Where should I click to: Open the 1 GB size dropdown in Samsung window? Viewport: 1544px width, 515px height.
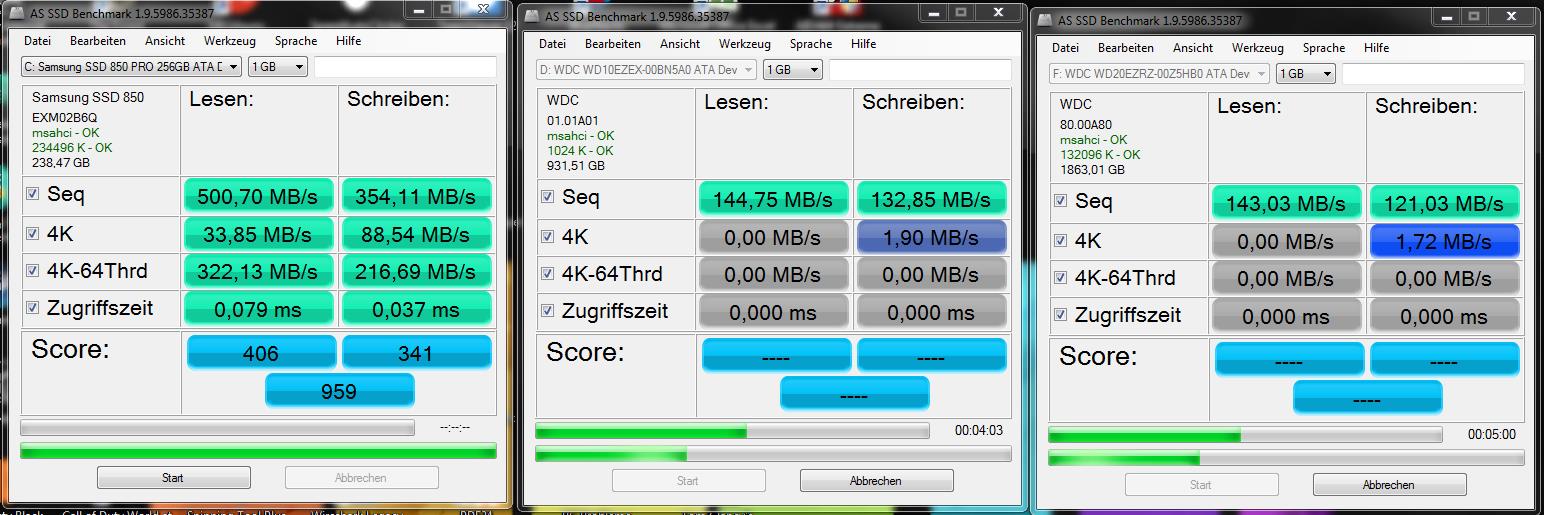click(x=277, y=67)
